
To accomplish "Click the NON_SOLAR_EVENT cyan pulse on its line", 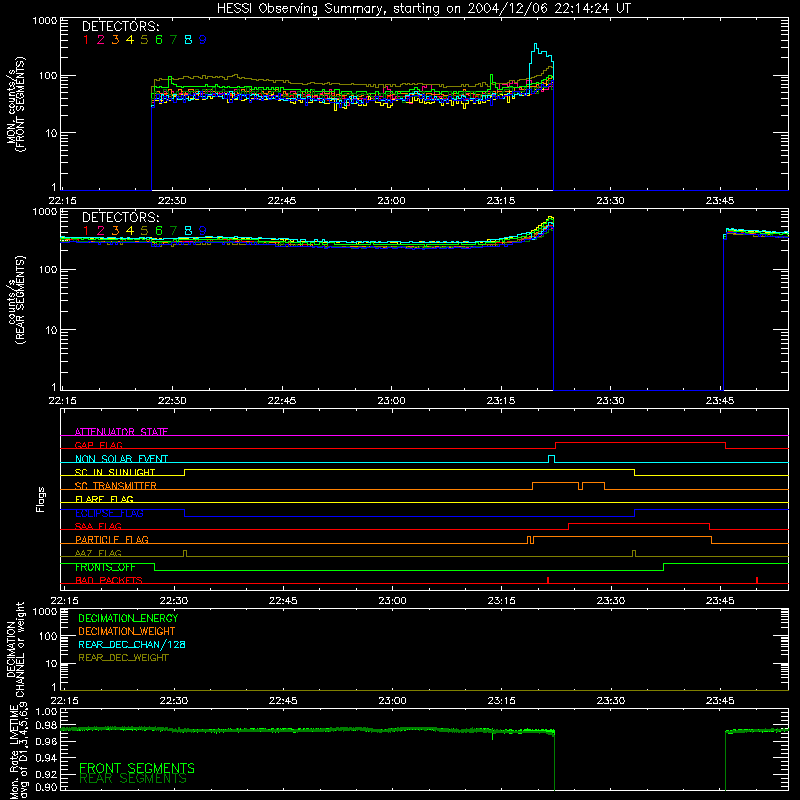I will (x=551, y=459).
